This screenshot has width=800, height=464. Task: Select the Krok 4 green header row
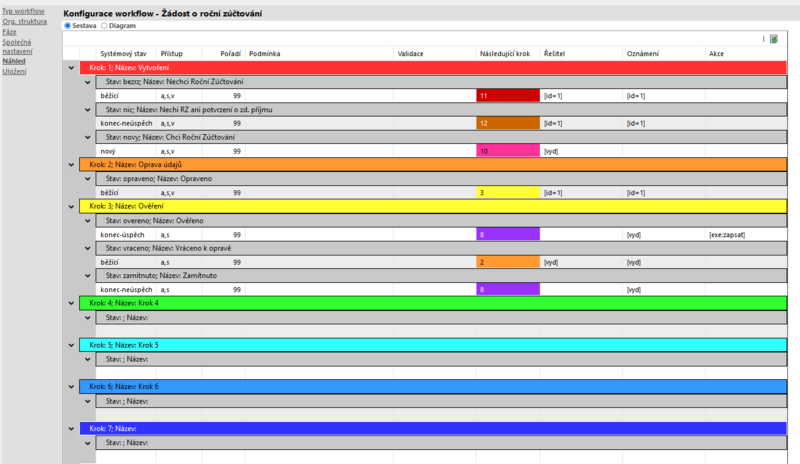(x=433, y=303)
